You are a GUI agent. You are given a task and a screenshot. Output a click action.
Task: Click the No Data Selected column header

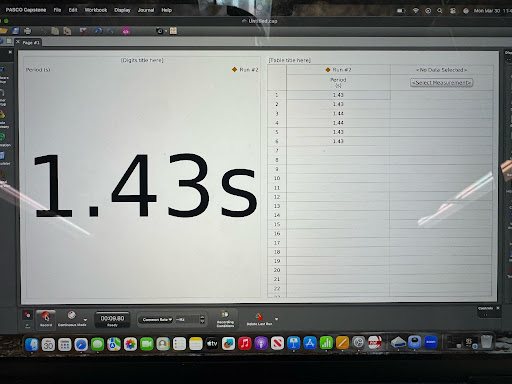pos(441,70)
